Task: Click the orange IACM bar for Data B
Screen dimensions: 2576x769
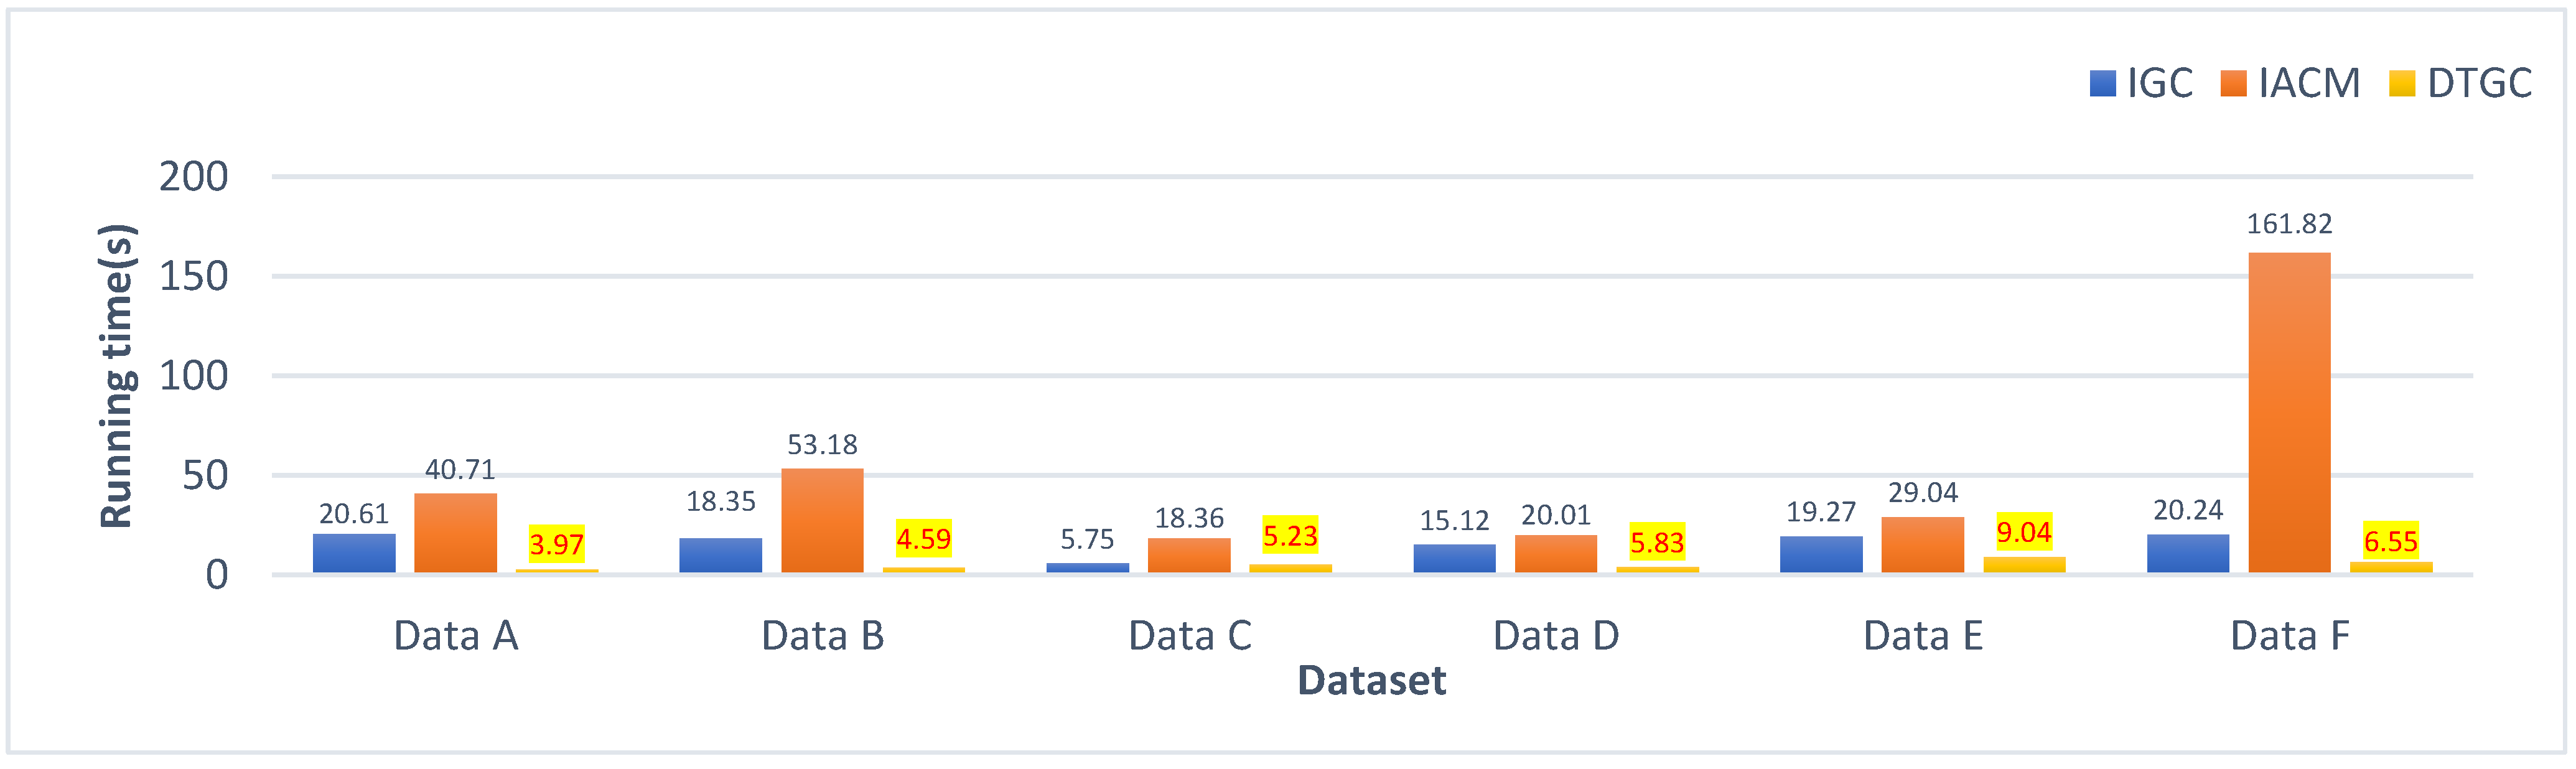Action: click(822, 520)
